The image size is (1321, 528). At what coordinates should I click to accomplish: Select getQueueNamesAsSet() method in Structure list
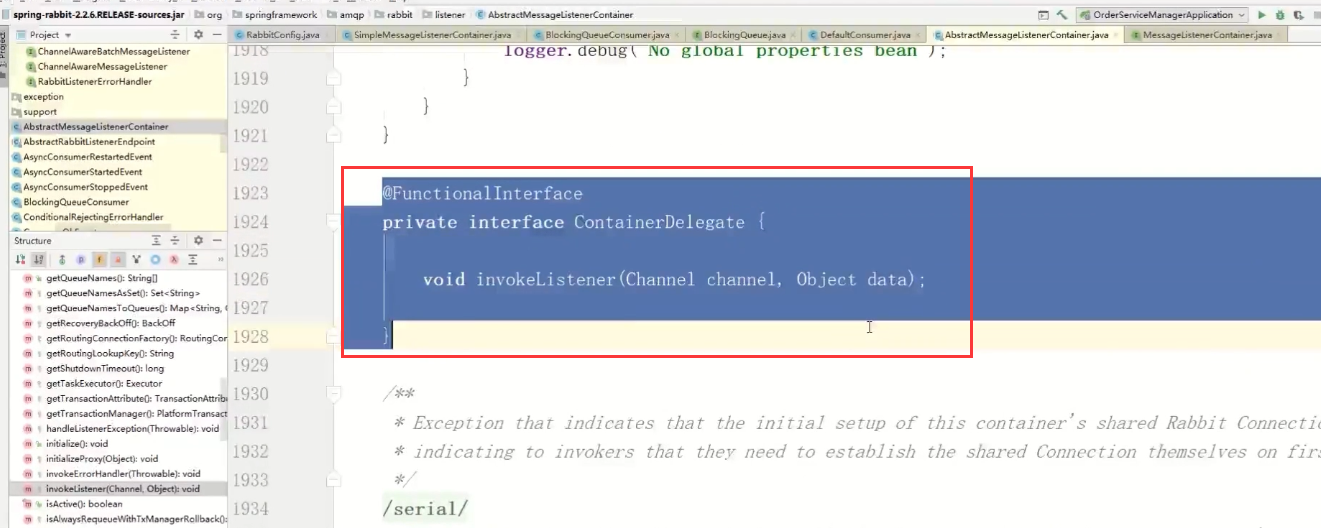click(110, 293)
